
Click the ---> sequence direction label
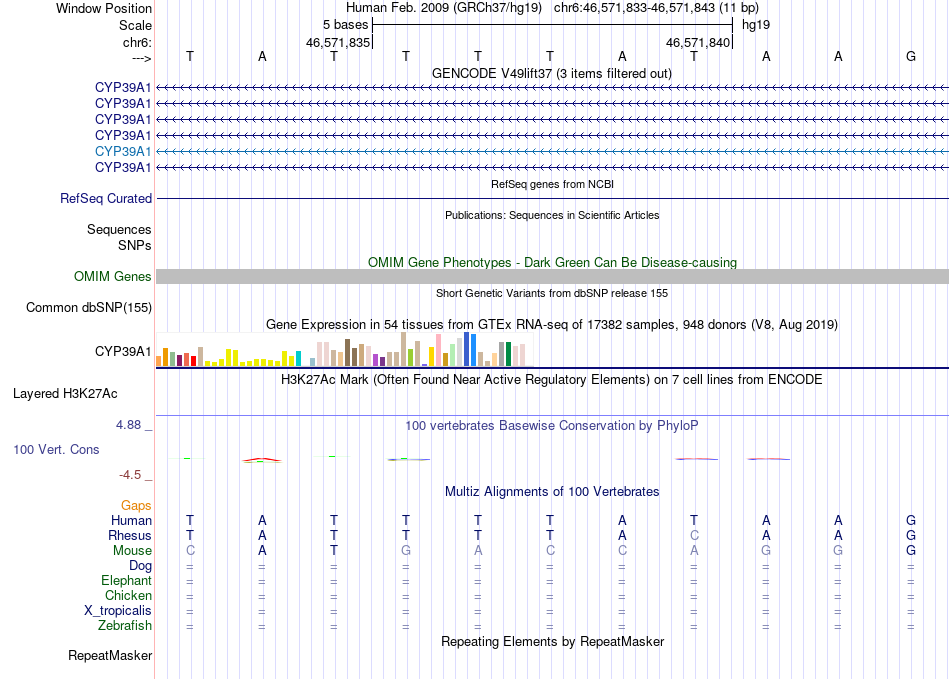[x=141, y=58]
